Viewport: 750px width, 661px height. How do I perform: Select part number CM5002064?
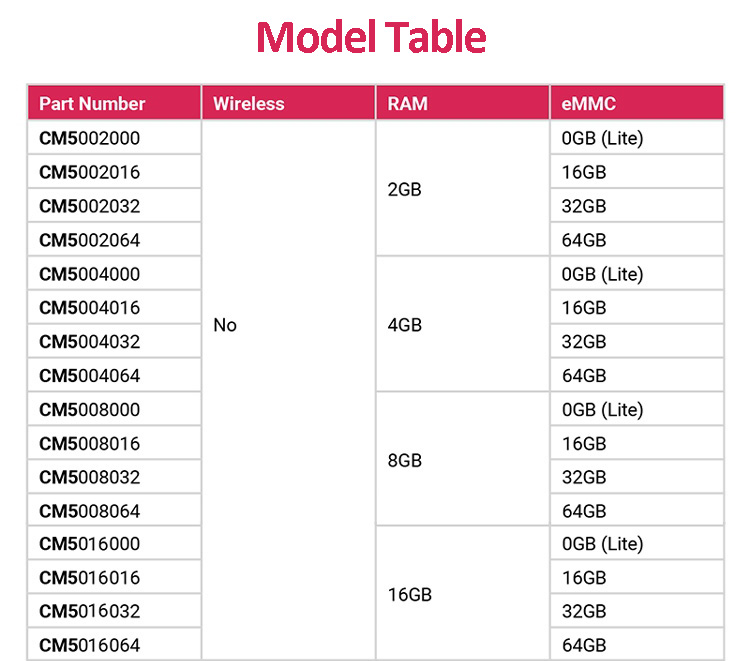click(90, 240)
